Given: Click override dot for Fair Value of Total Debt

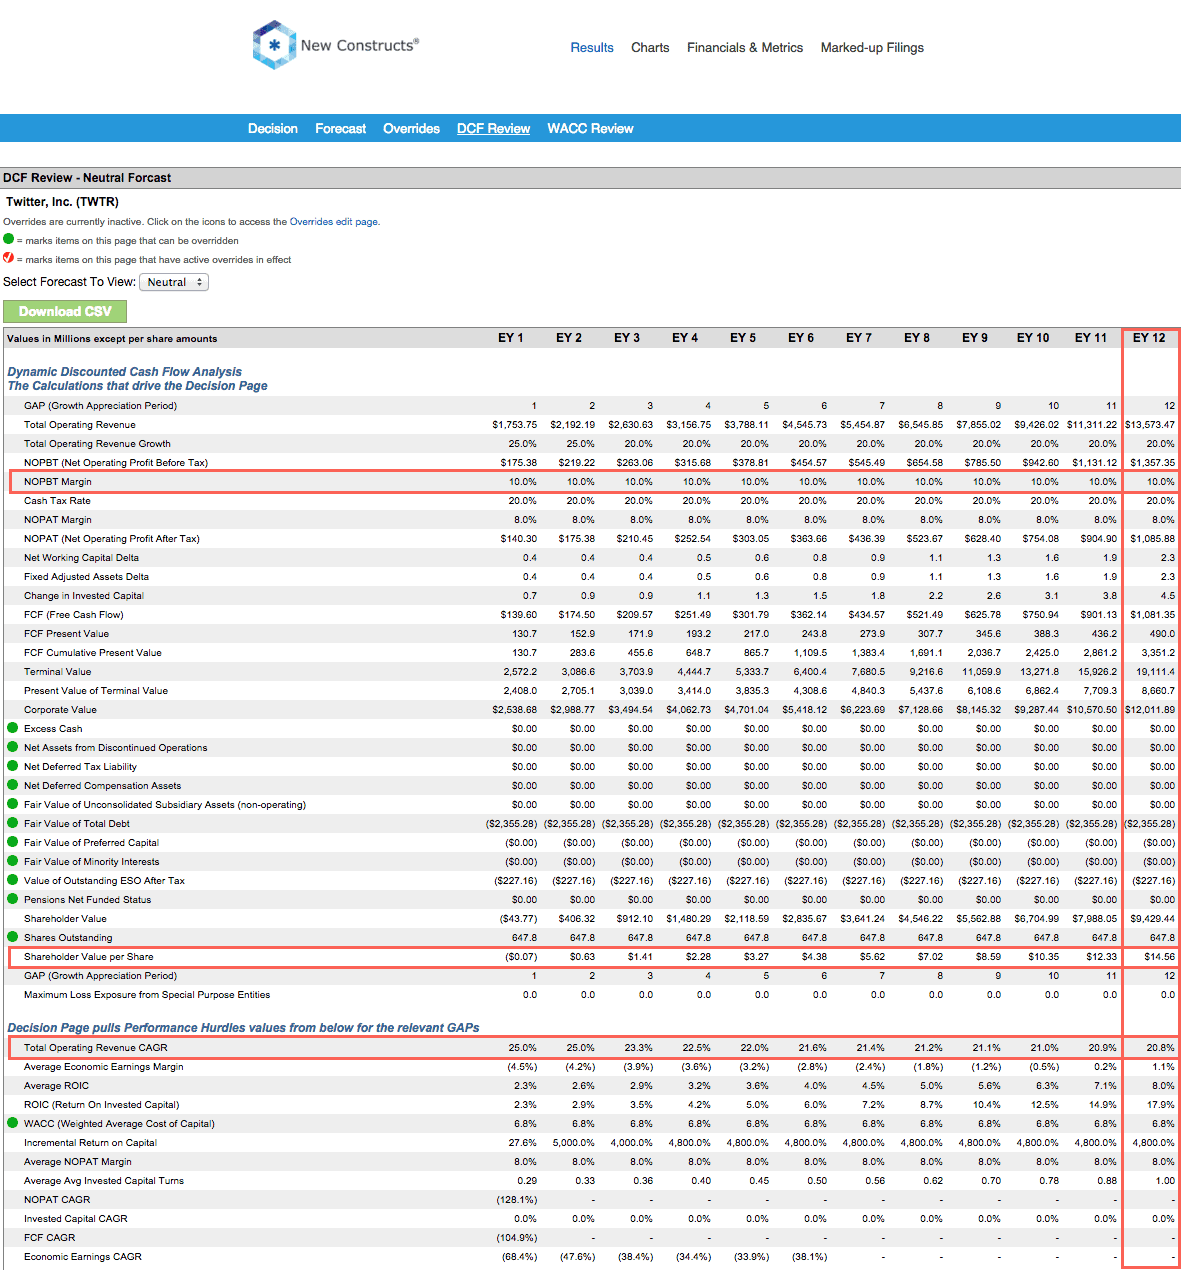Looking at the screenshot, I should [x=13, y=823].
